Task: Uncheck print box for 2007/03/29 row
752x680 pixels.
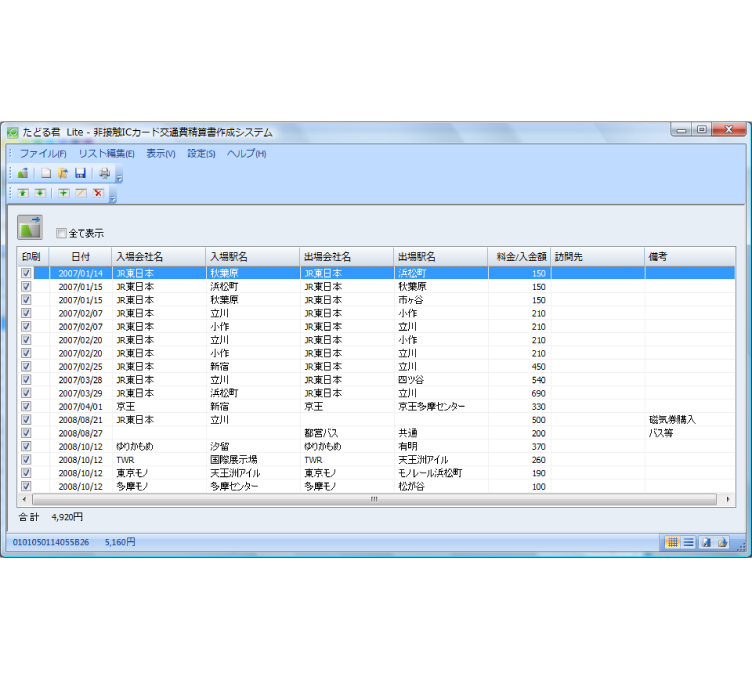Action: pyautogui.click(x=26, y=393)
